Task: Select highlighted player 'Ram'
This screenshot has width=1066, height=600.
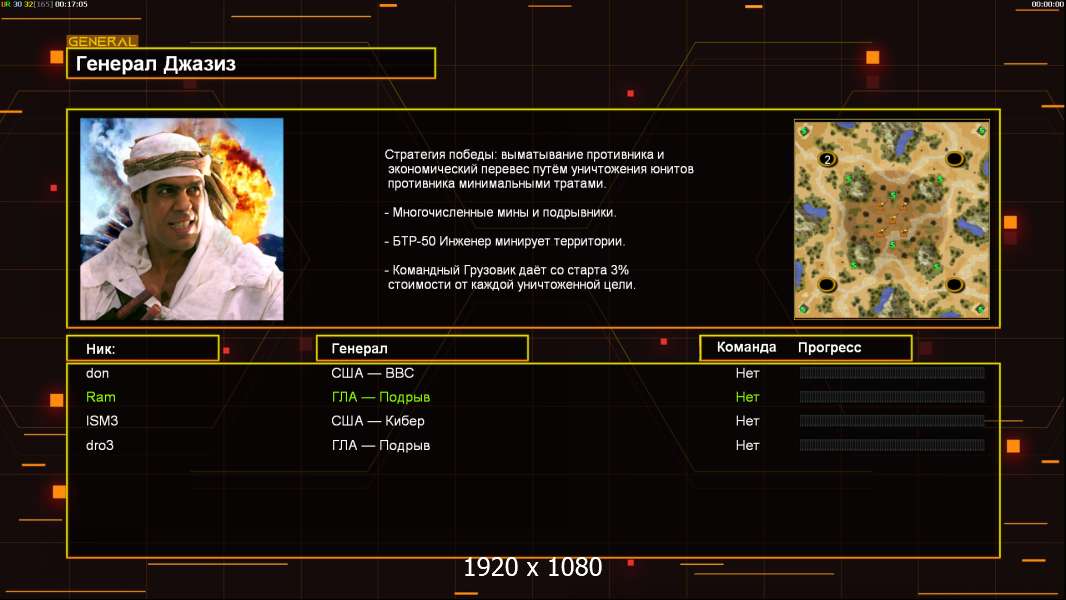Action: point(101,397)
